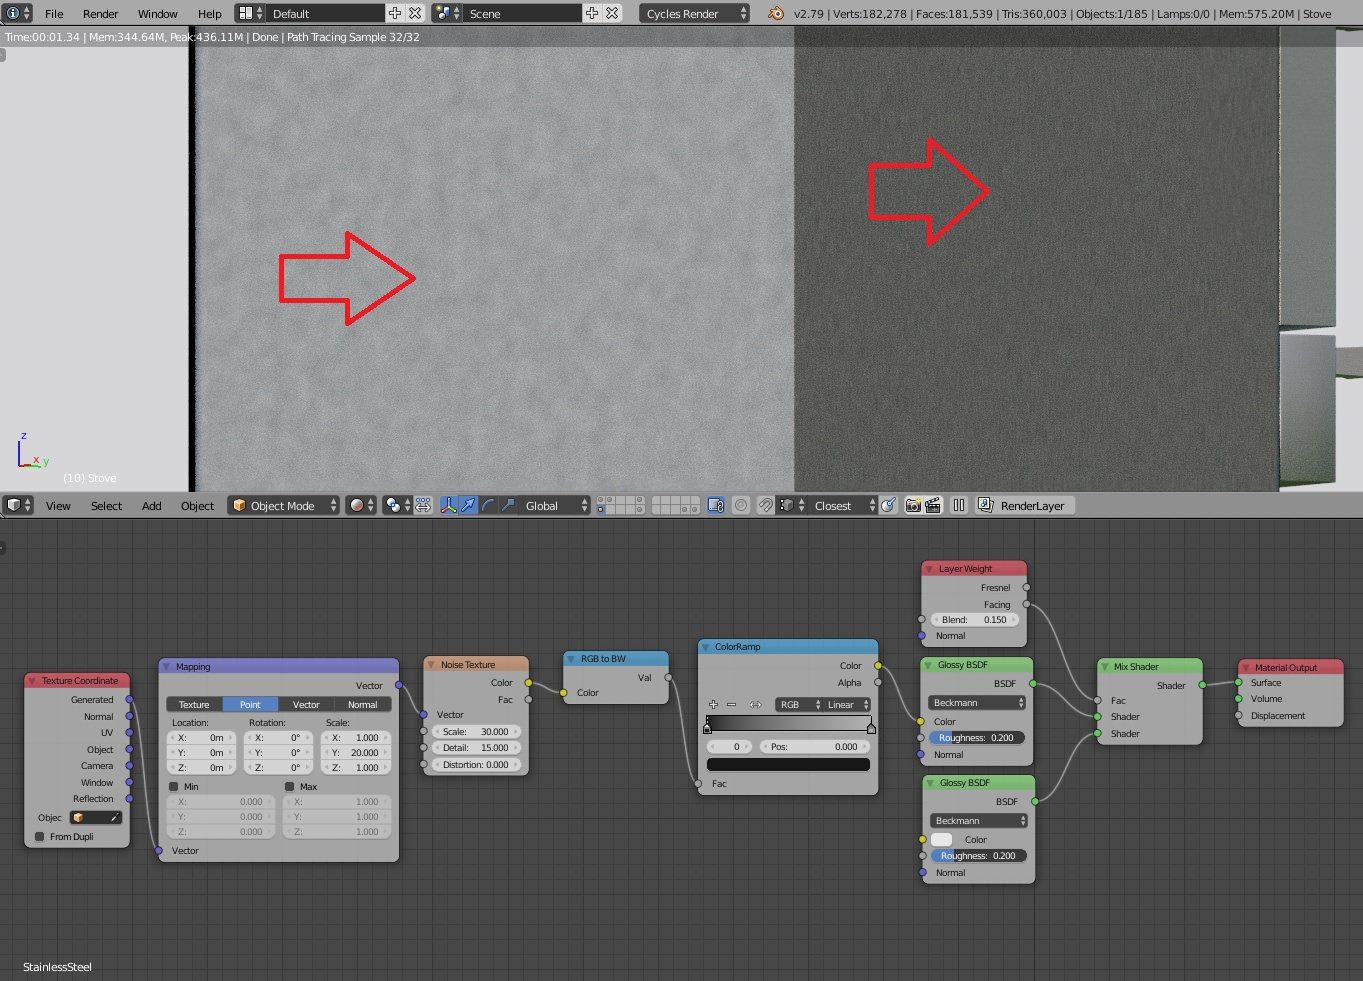The image size is (1363, 981).
Task: Open the pivot point selector
Action: point(398,505)
